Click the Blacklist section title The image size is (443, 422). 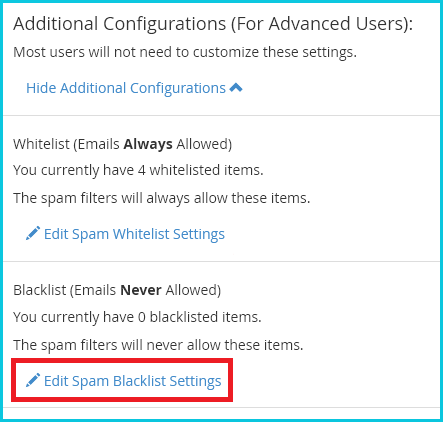click(117, 290)
